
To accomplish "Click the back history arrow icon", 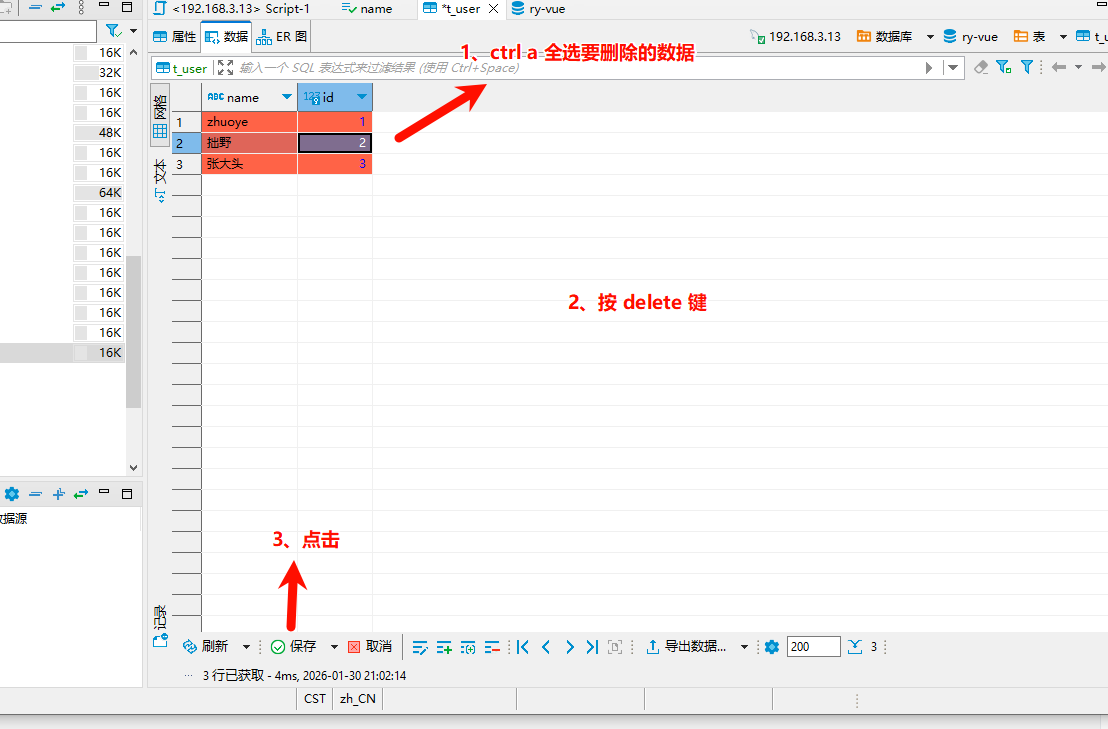I will coord(1059,67).
